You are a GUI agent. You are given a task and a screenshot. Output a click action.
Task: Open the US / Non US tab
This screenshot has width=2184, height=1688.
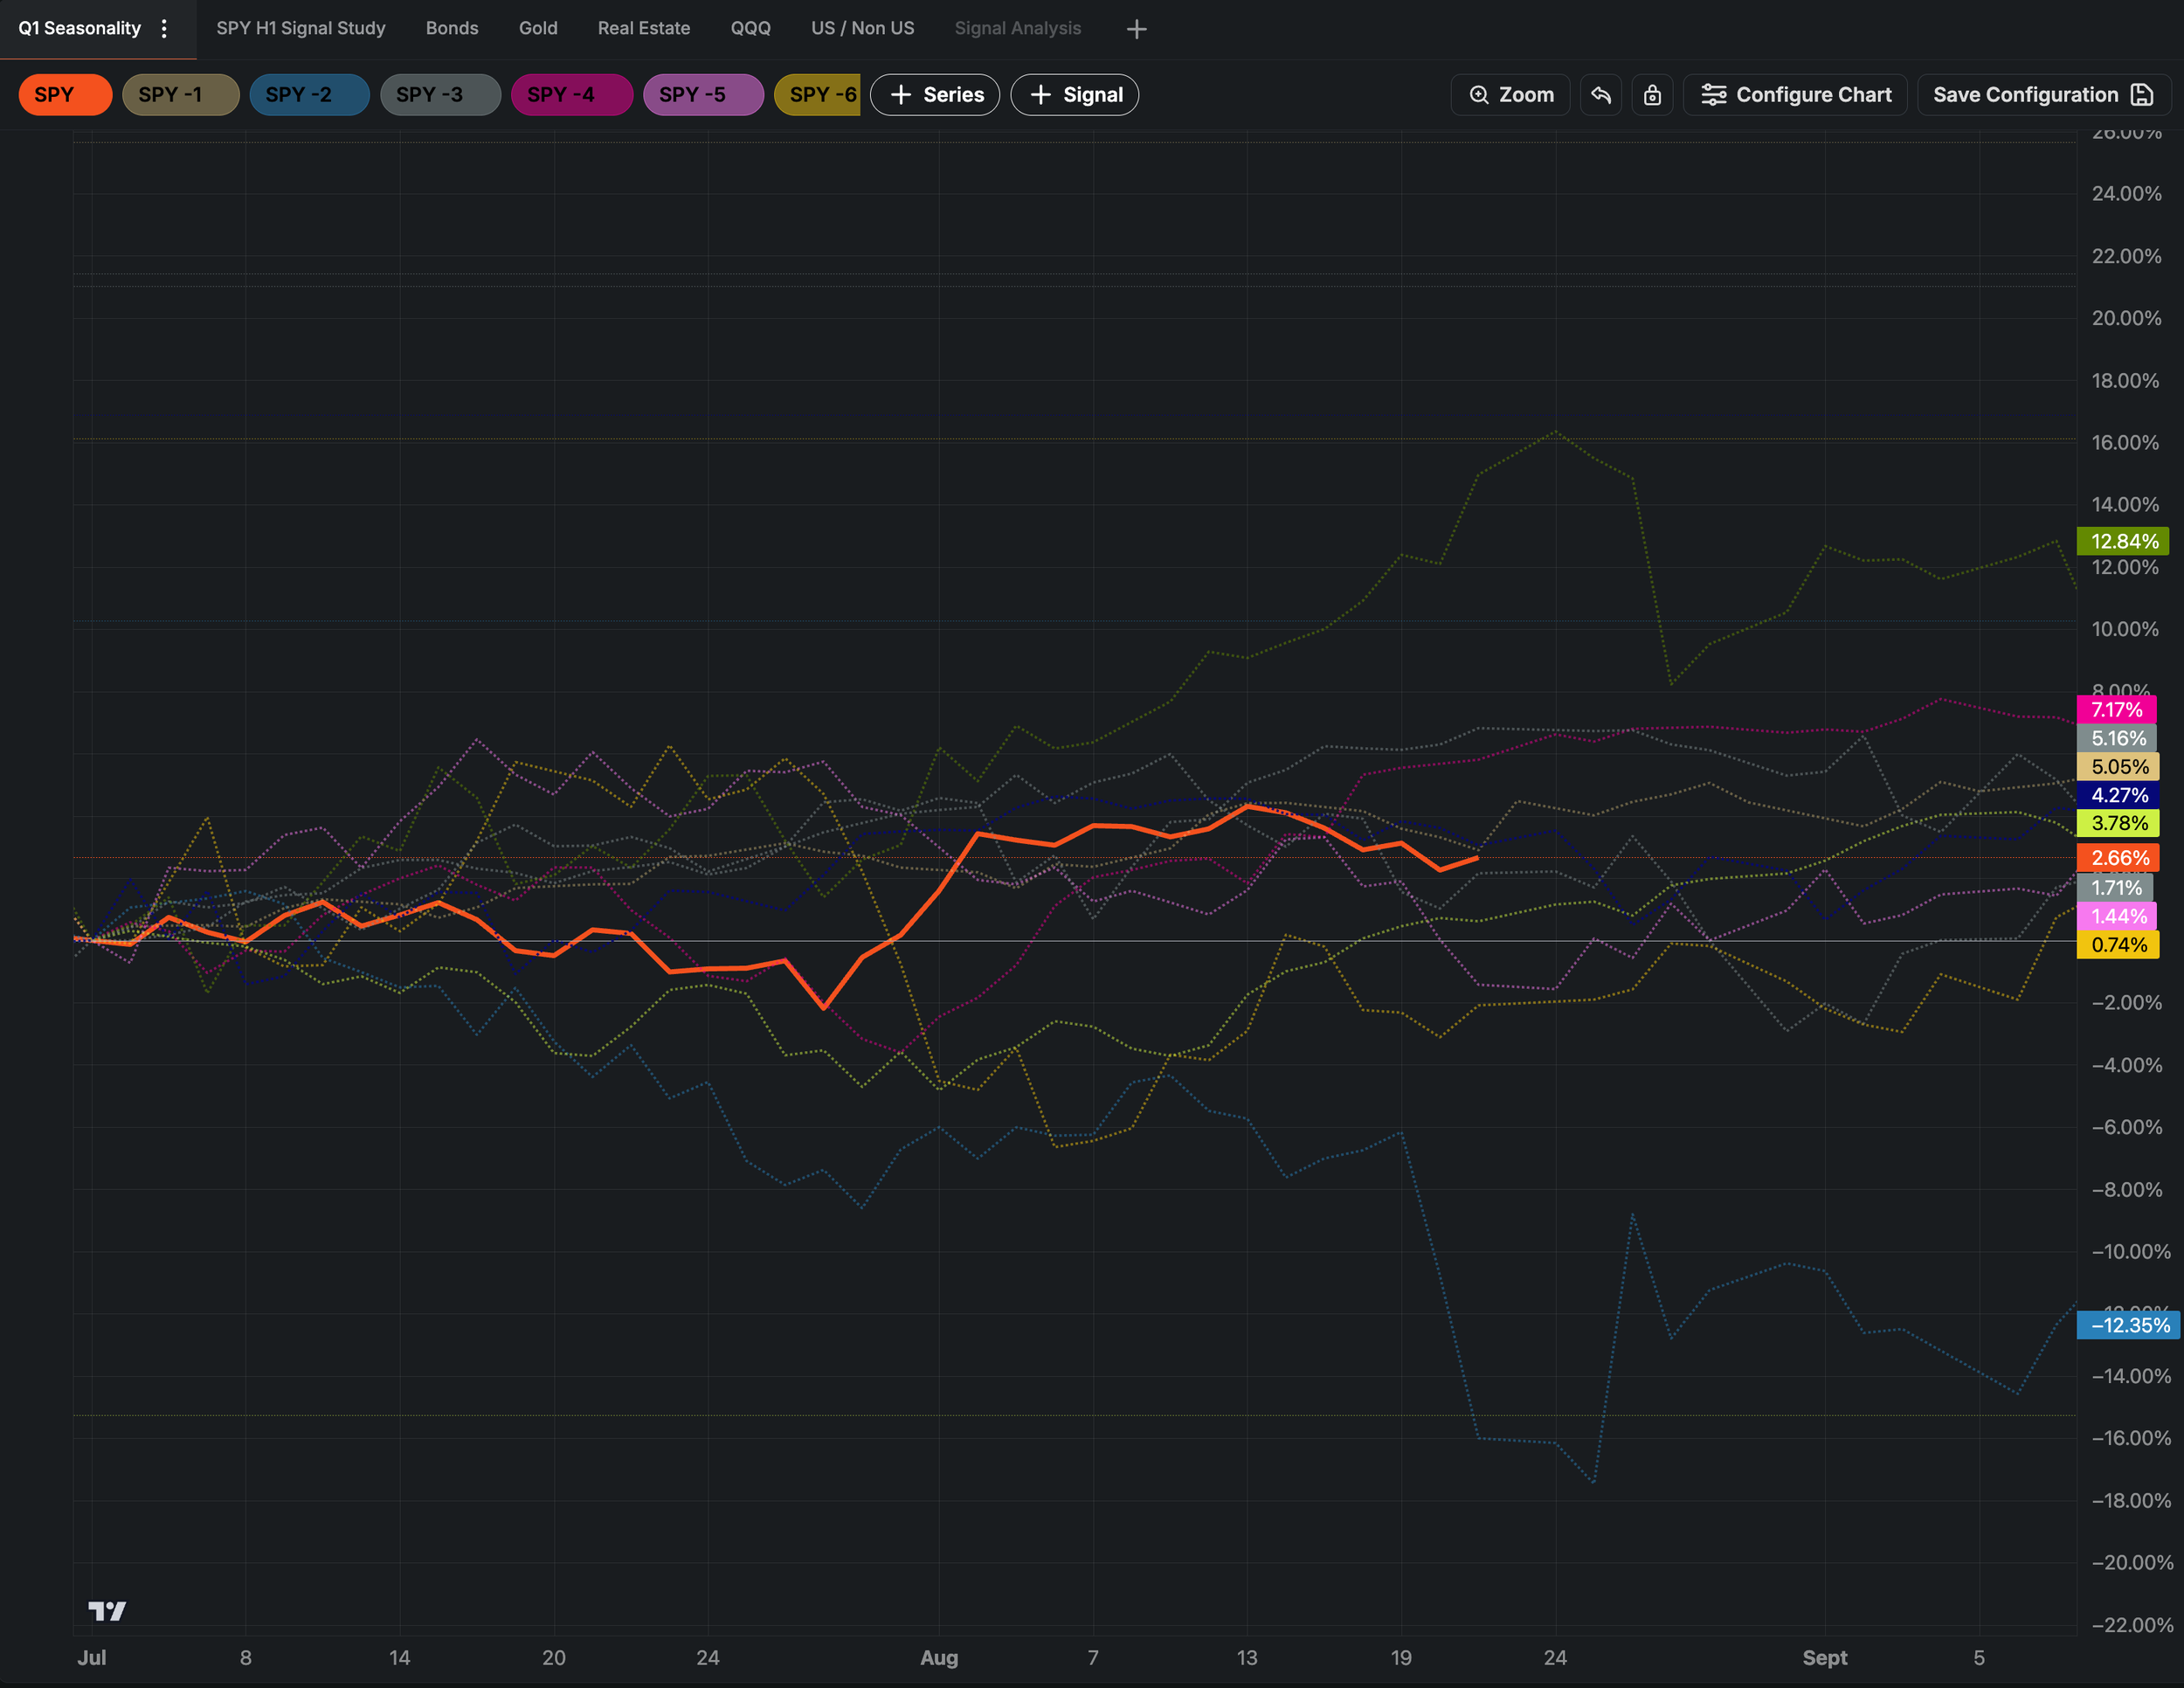[x=863, y=29]
